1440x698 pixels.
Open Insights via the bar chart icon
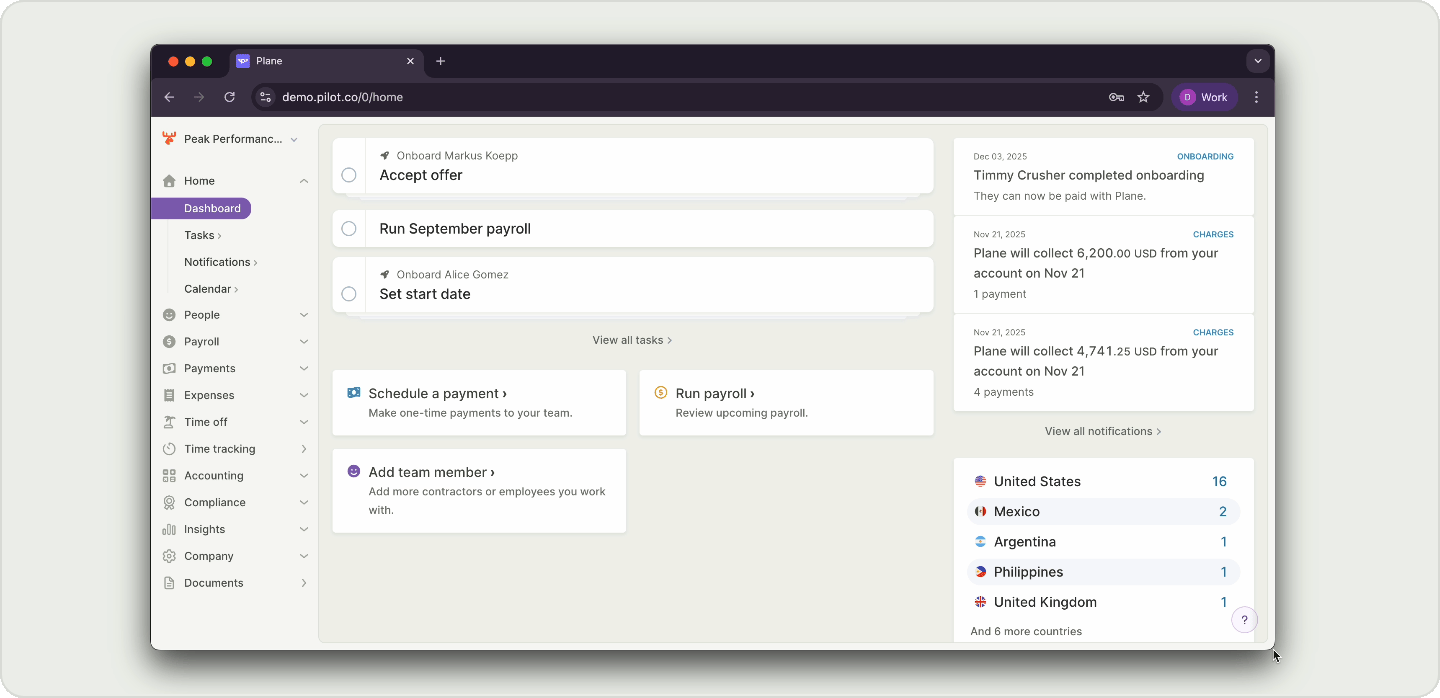[169, 529]
